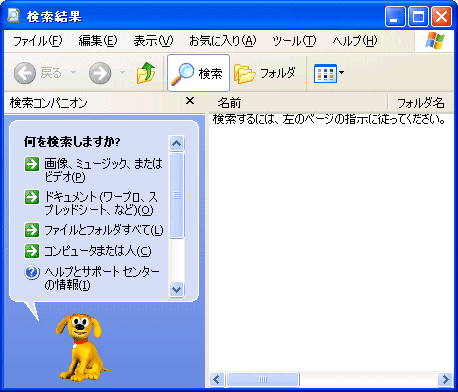The height and width of the screenshot is (392, 458).
Task: Toggle the 検索 magnifier toolbar button
Action: [198, 73]
